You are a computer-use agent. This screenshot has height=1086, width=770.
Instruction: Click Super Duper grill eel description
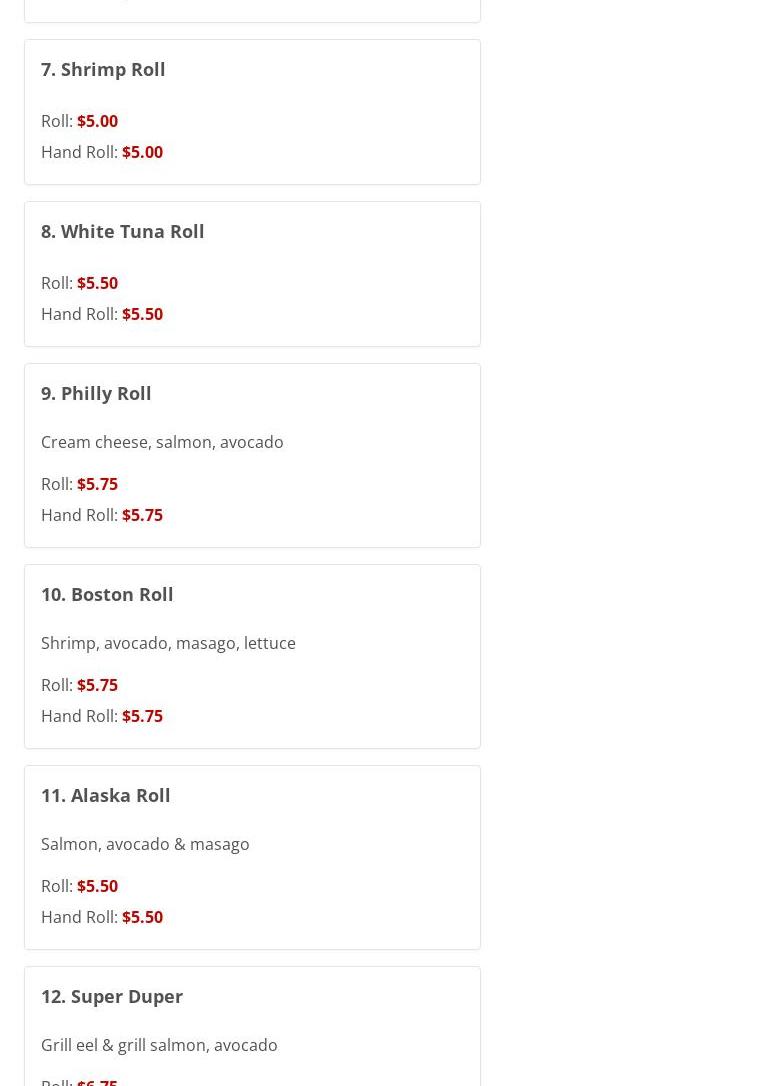159,1045
